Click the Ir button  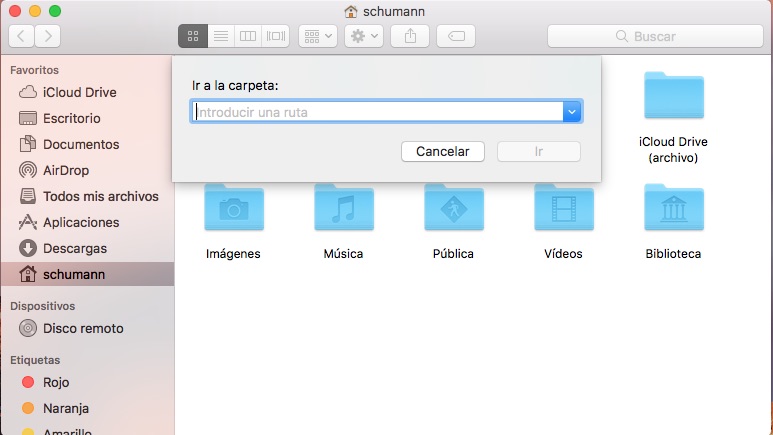(539, 151)
